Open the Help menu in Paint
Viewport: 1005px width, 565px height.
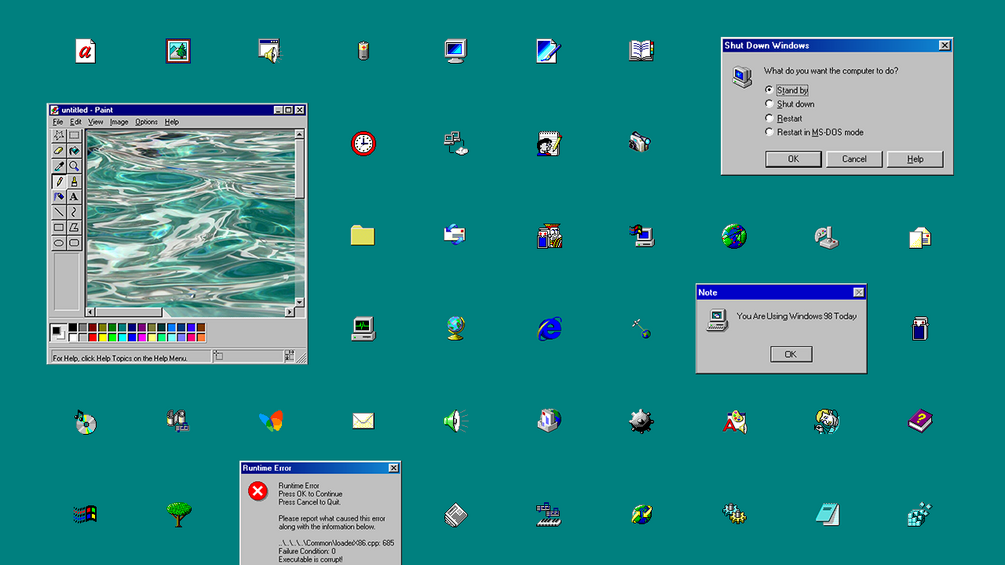tap(172, 122)
